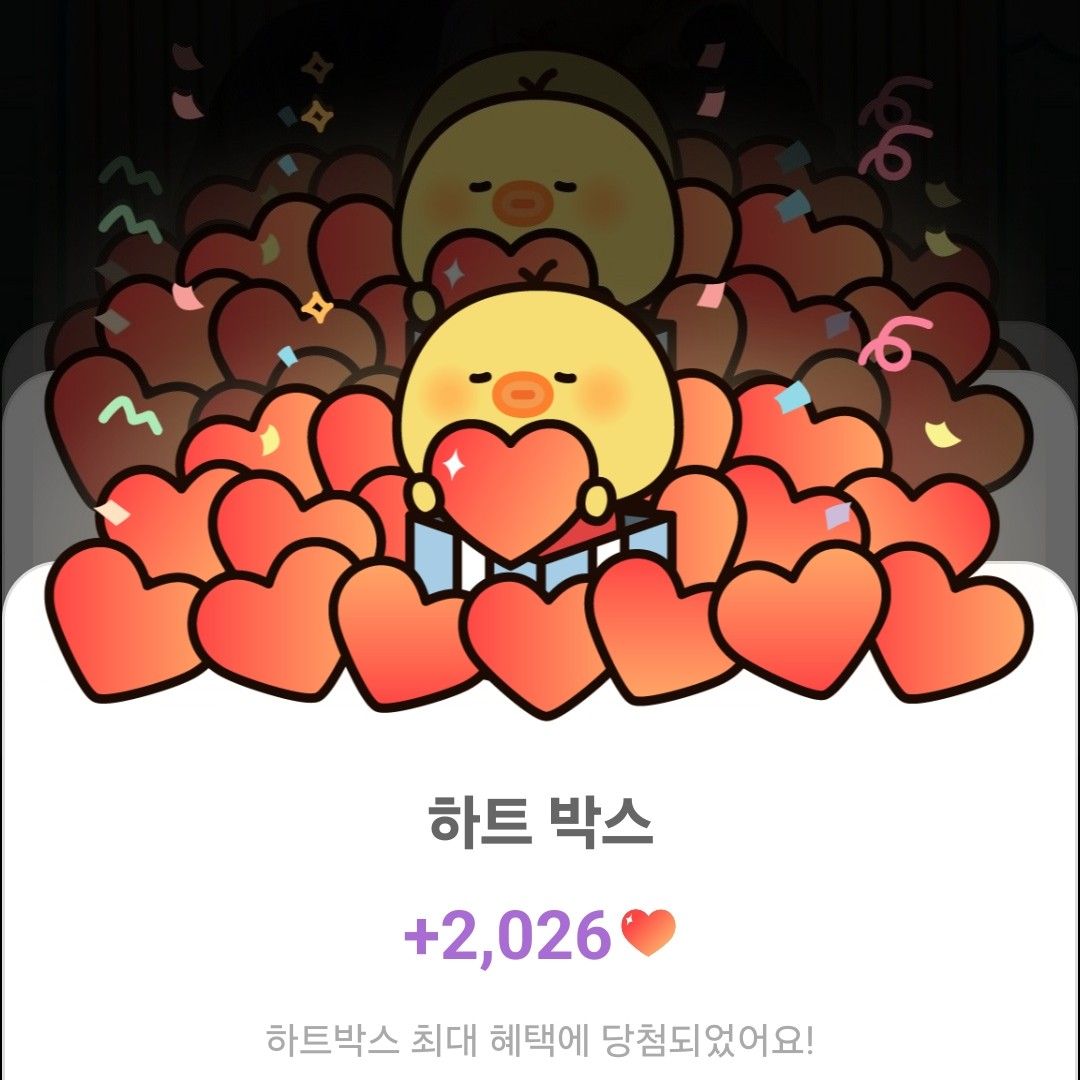The width and height of the screenshot is (1080, 1080).
Task: Click the 하트 박스 title text
Action: (x=541, y=821)
